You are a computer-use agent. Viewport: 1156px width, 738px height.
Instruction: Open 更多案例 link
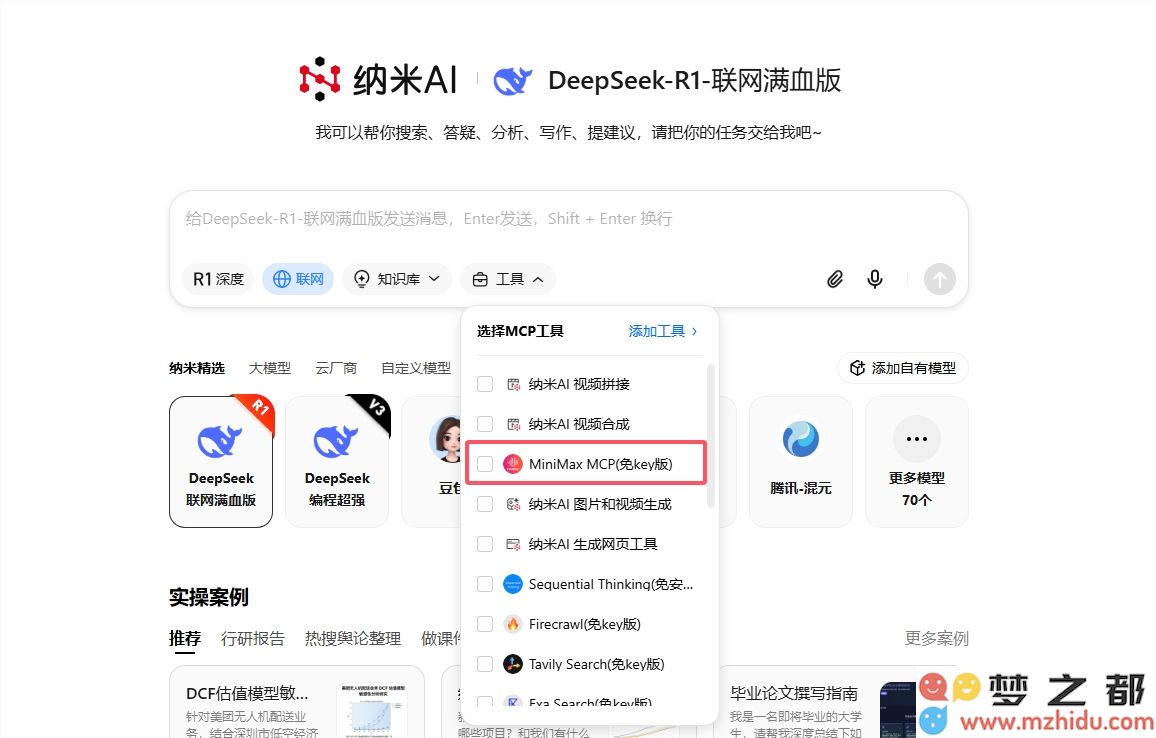coord(936,638)
